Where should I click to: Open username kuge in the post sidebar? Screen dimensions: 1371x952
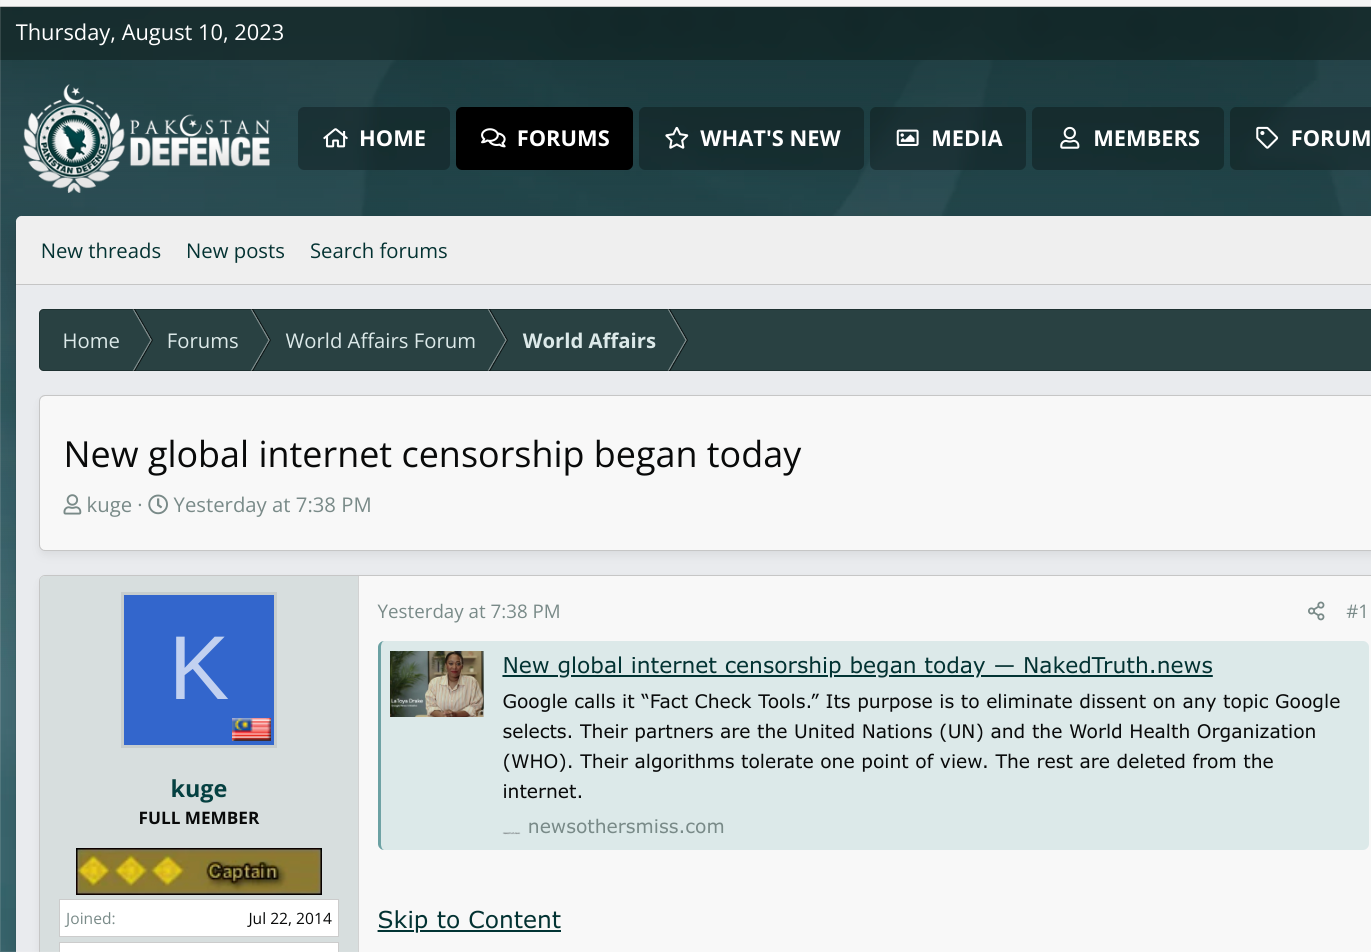point(199,789)
